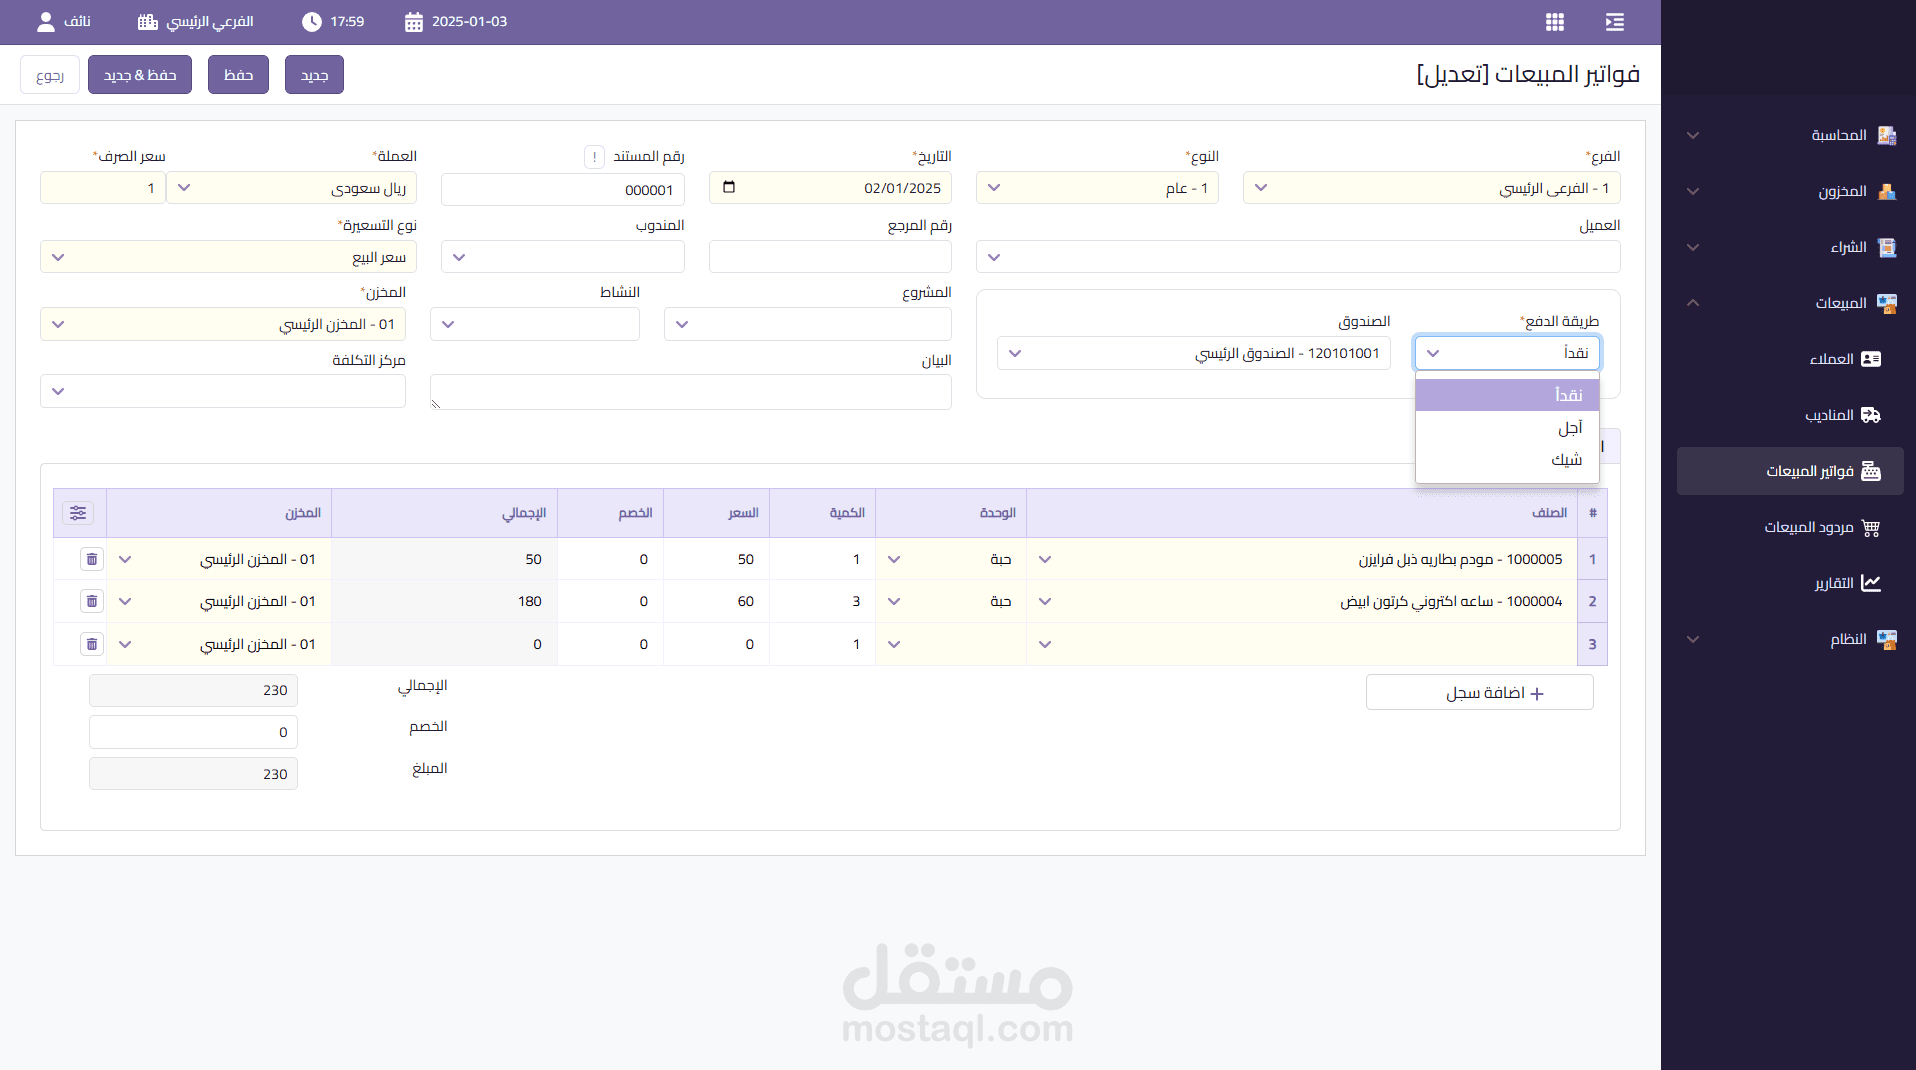Open the الوحدة dropdown in row 2

coord(950,601)
